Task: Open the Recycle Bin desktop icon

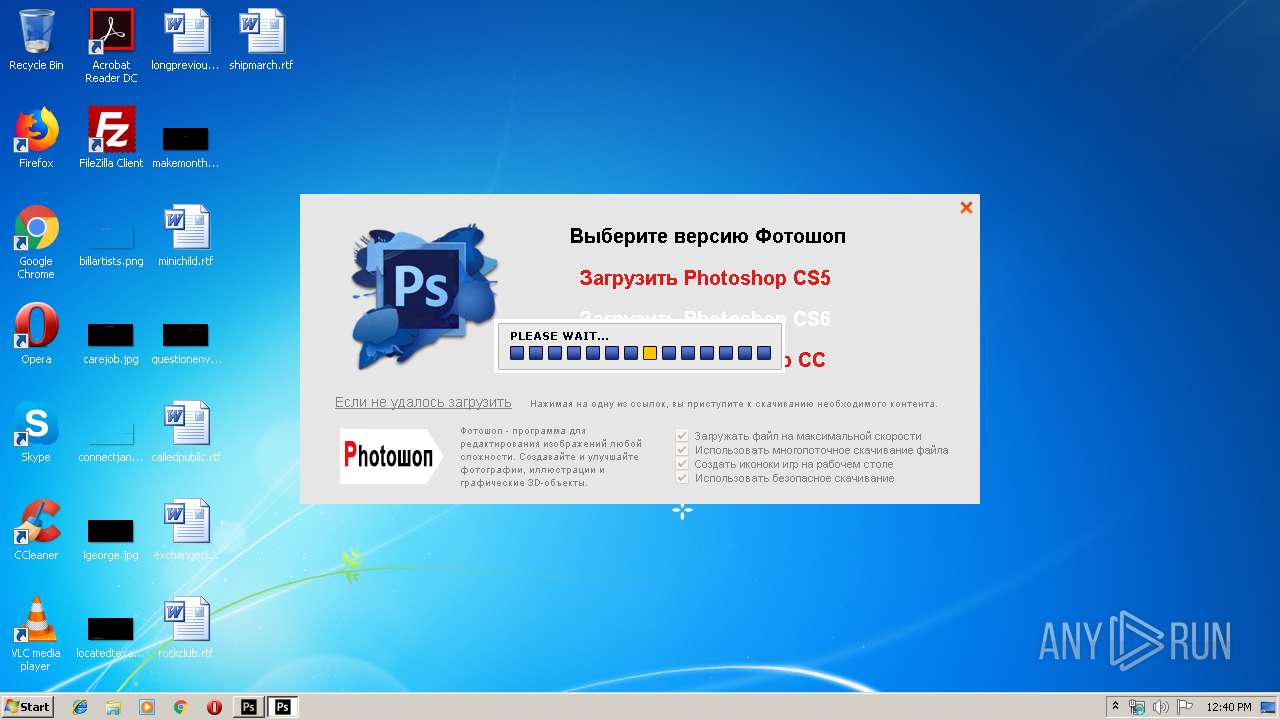Action: [x=36, y=40]
